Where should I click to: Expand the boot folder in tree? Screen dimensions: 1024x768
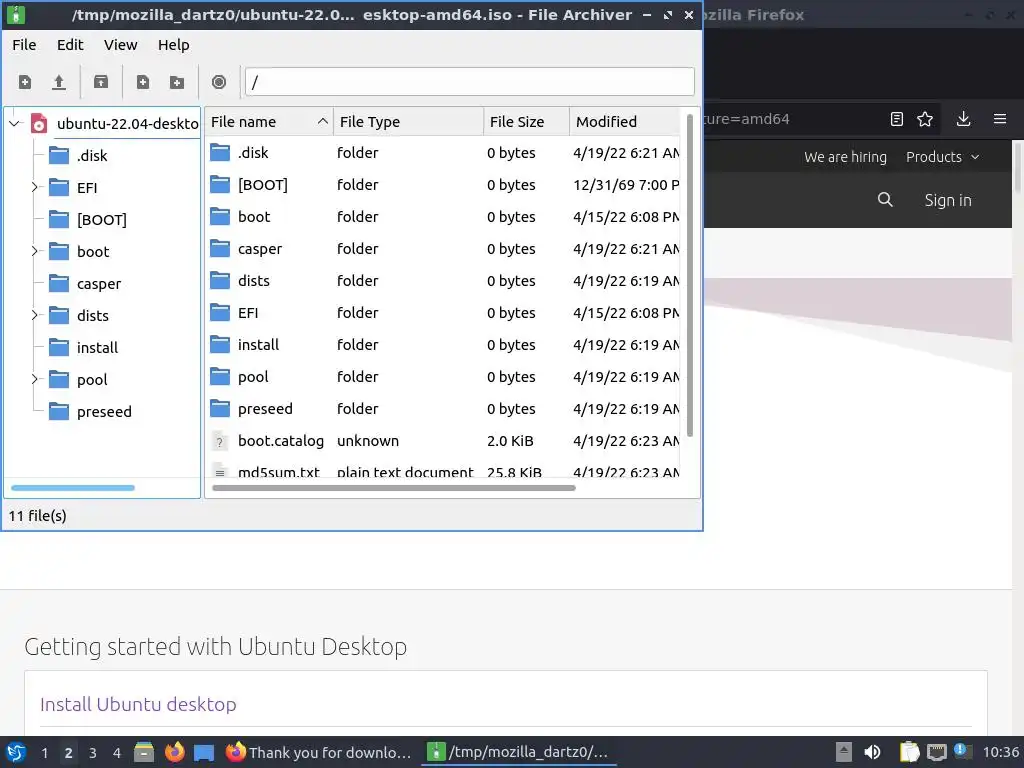pyautogui.click(x=35, y=251)
